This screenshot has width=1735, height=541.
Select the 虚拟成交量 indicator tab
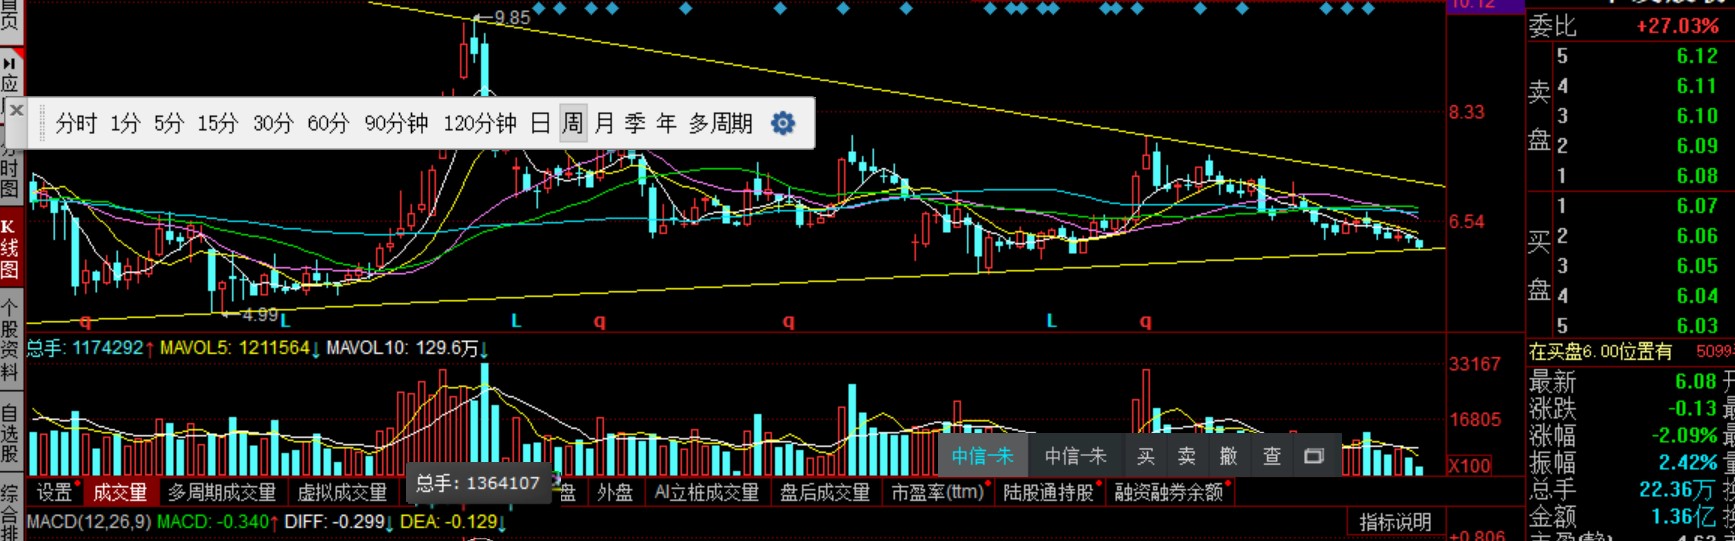pyautogui.click(x=342, y=492)
